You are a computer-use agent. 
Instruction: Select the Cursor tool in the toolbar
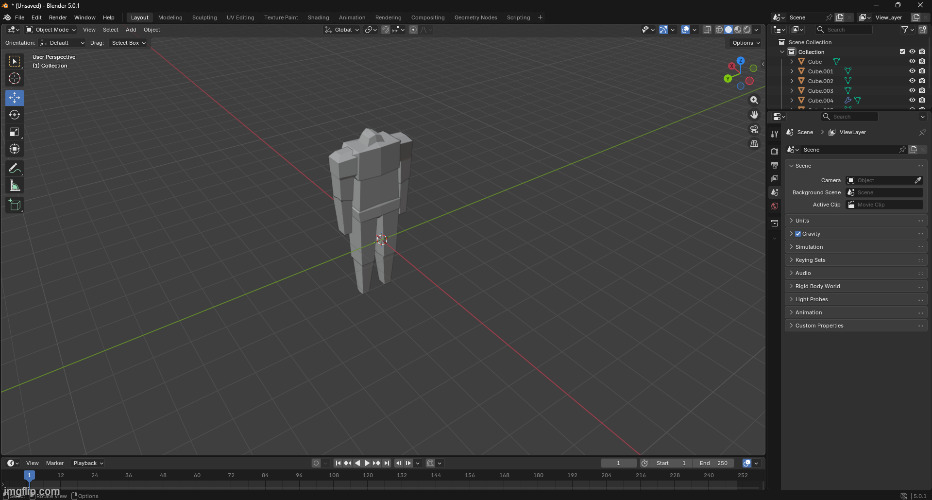(x=14, y=79)
